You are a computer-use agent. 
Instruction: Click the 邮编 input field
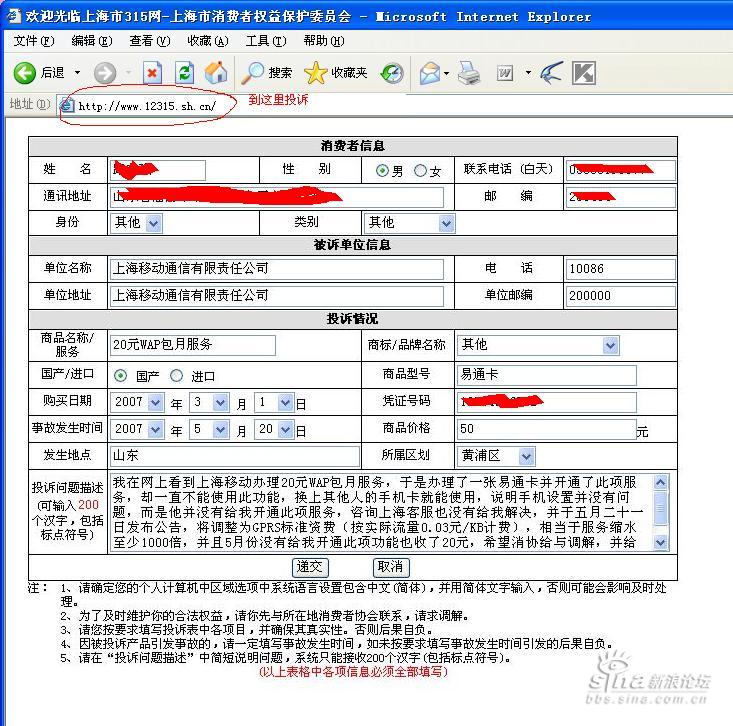click(620, 197)
